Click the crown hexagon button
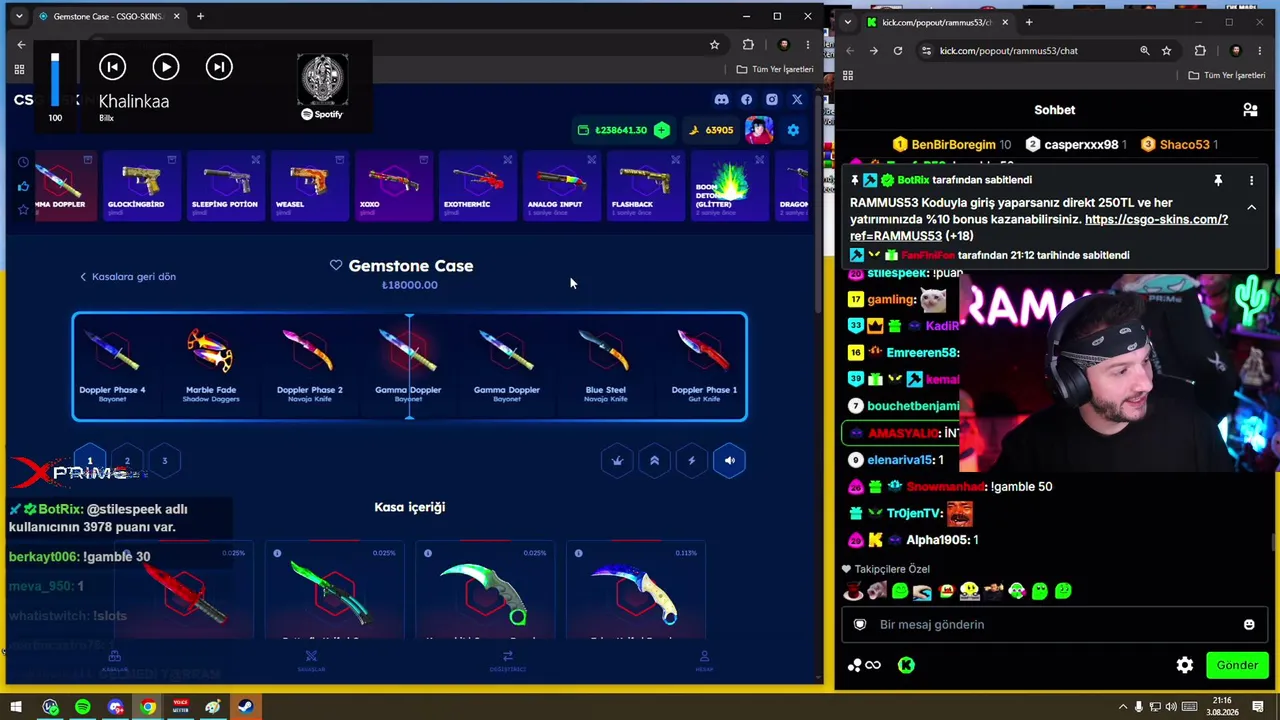 pos(617,461)
